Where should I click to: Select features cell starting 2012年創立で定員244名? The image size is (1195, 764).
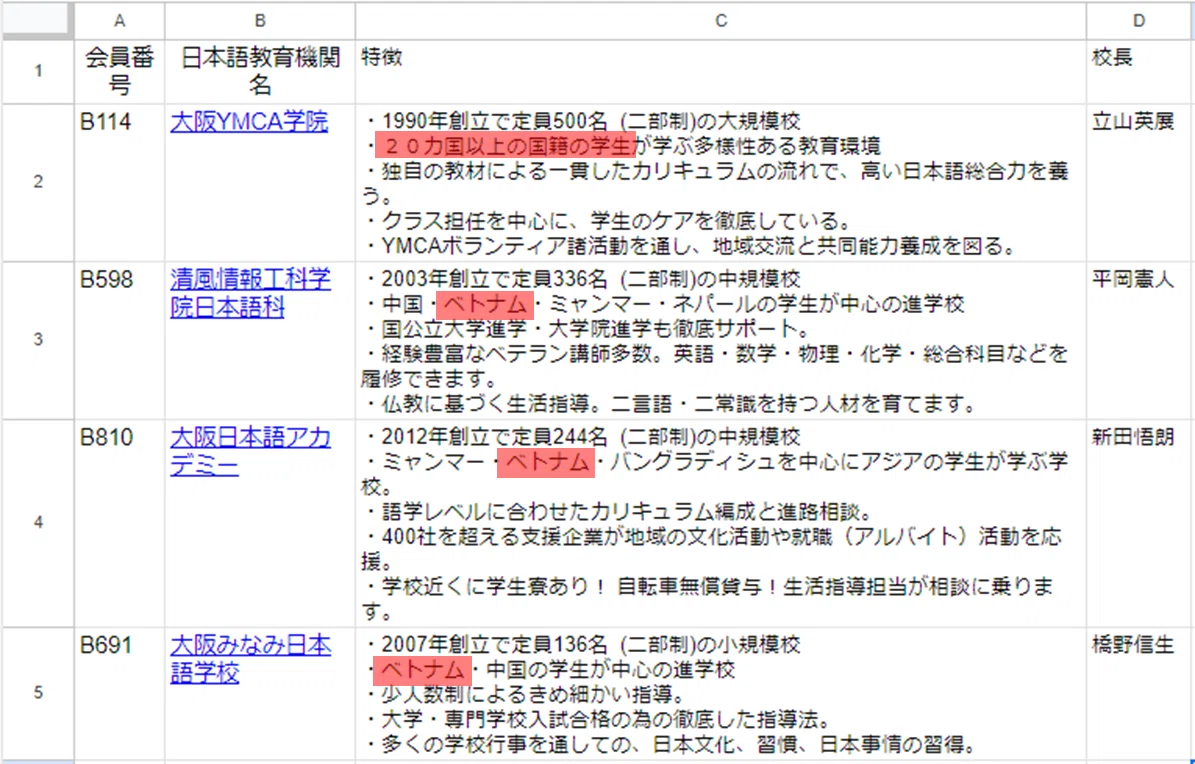[x=720, y=523]
